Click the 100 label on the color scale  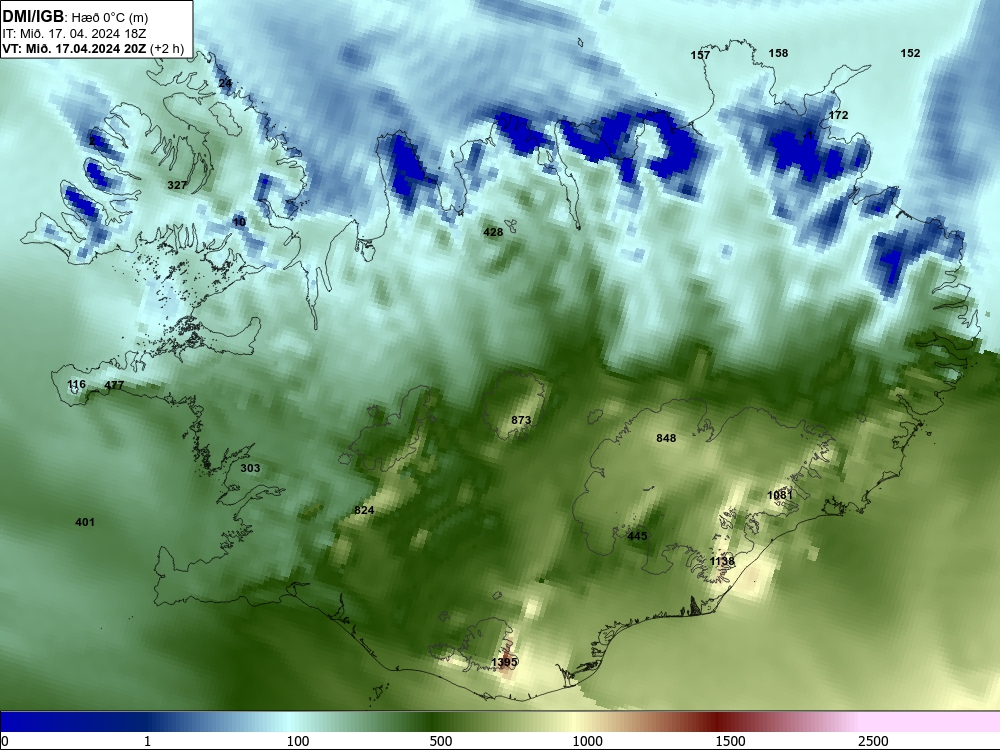tap(298, 741)
